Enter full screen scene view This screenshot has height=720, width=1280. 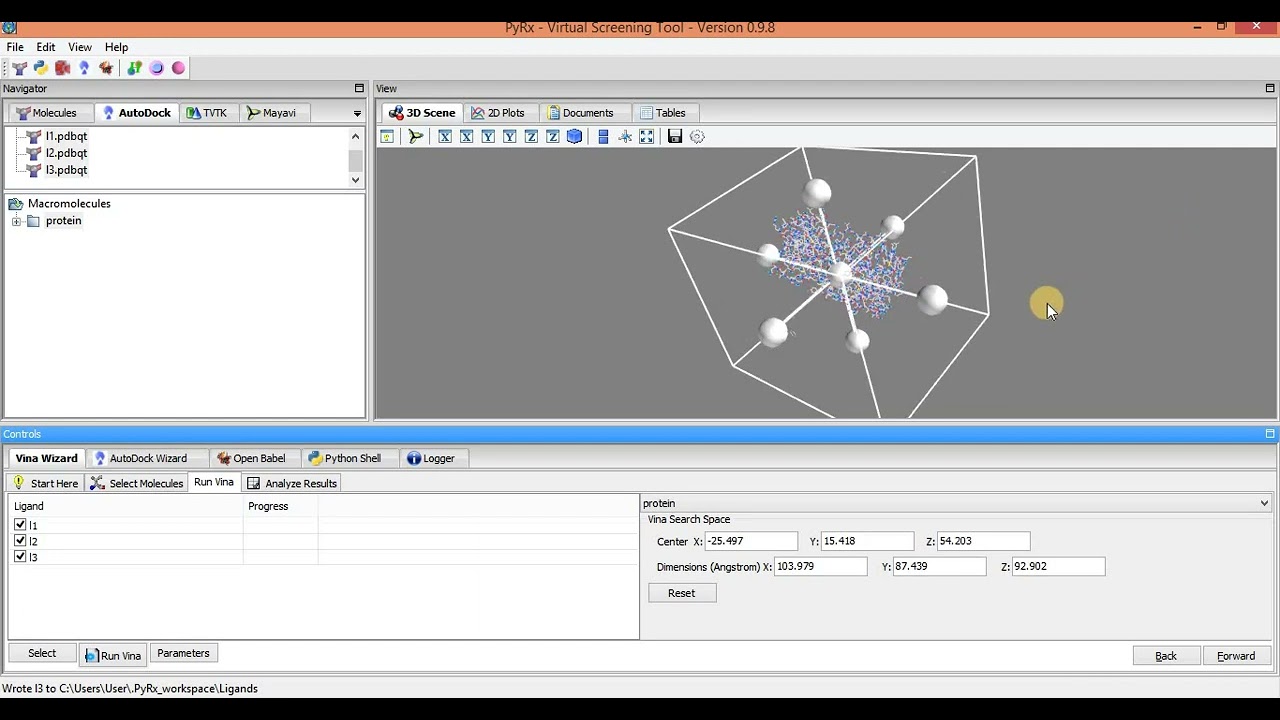646,136
